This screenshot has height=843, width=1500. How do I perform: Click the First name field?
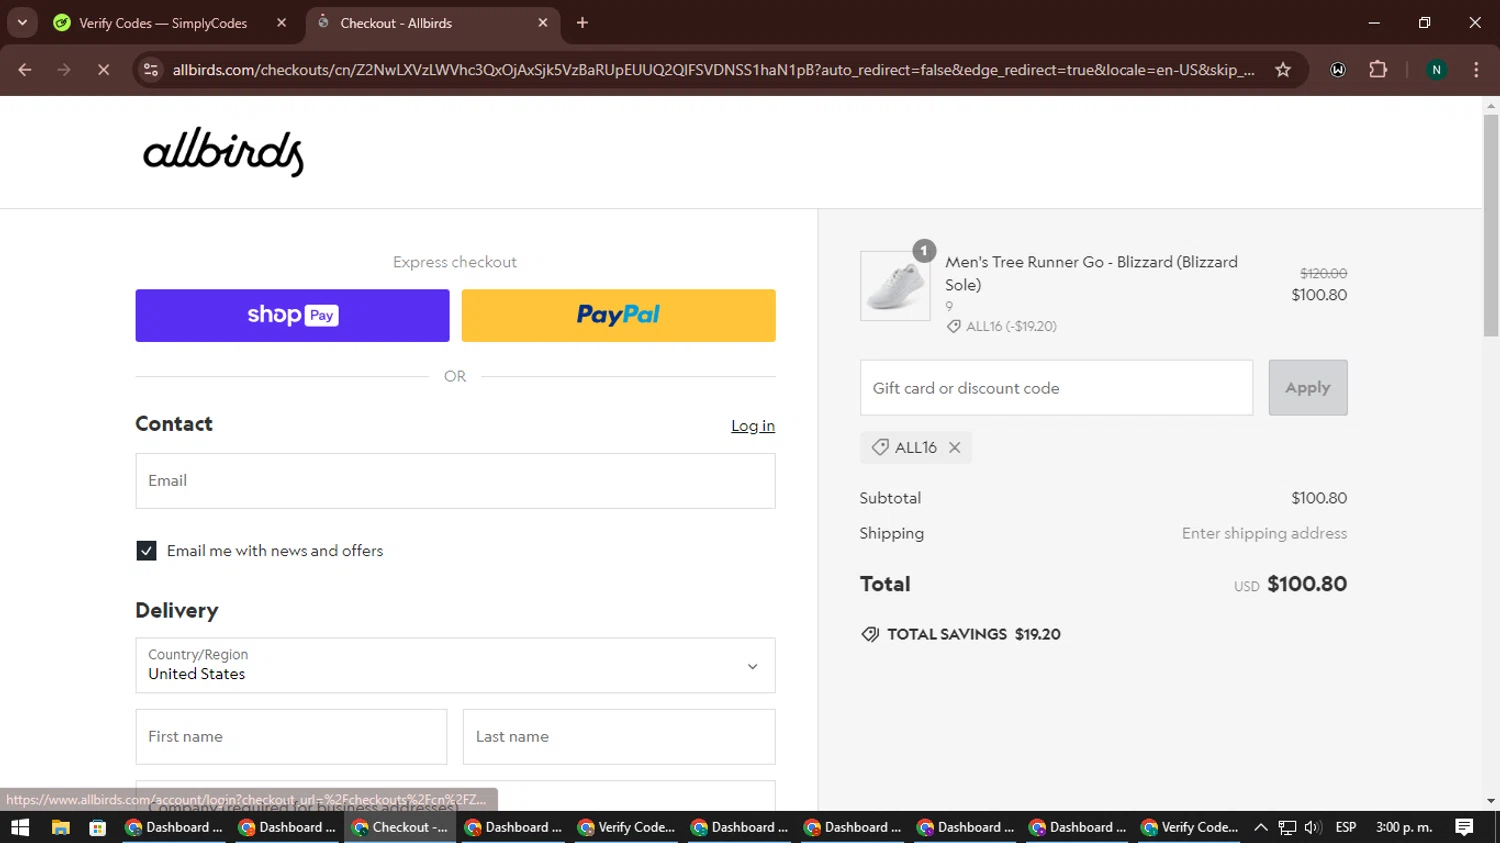click(x=291, y=737)
